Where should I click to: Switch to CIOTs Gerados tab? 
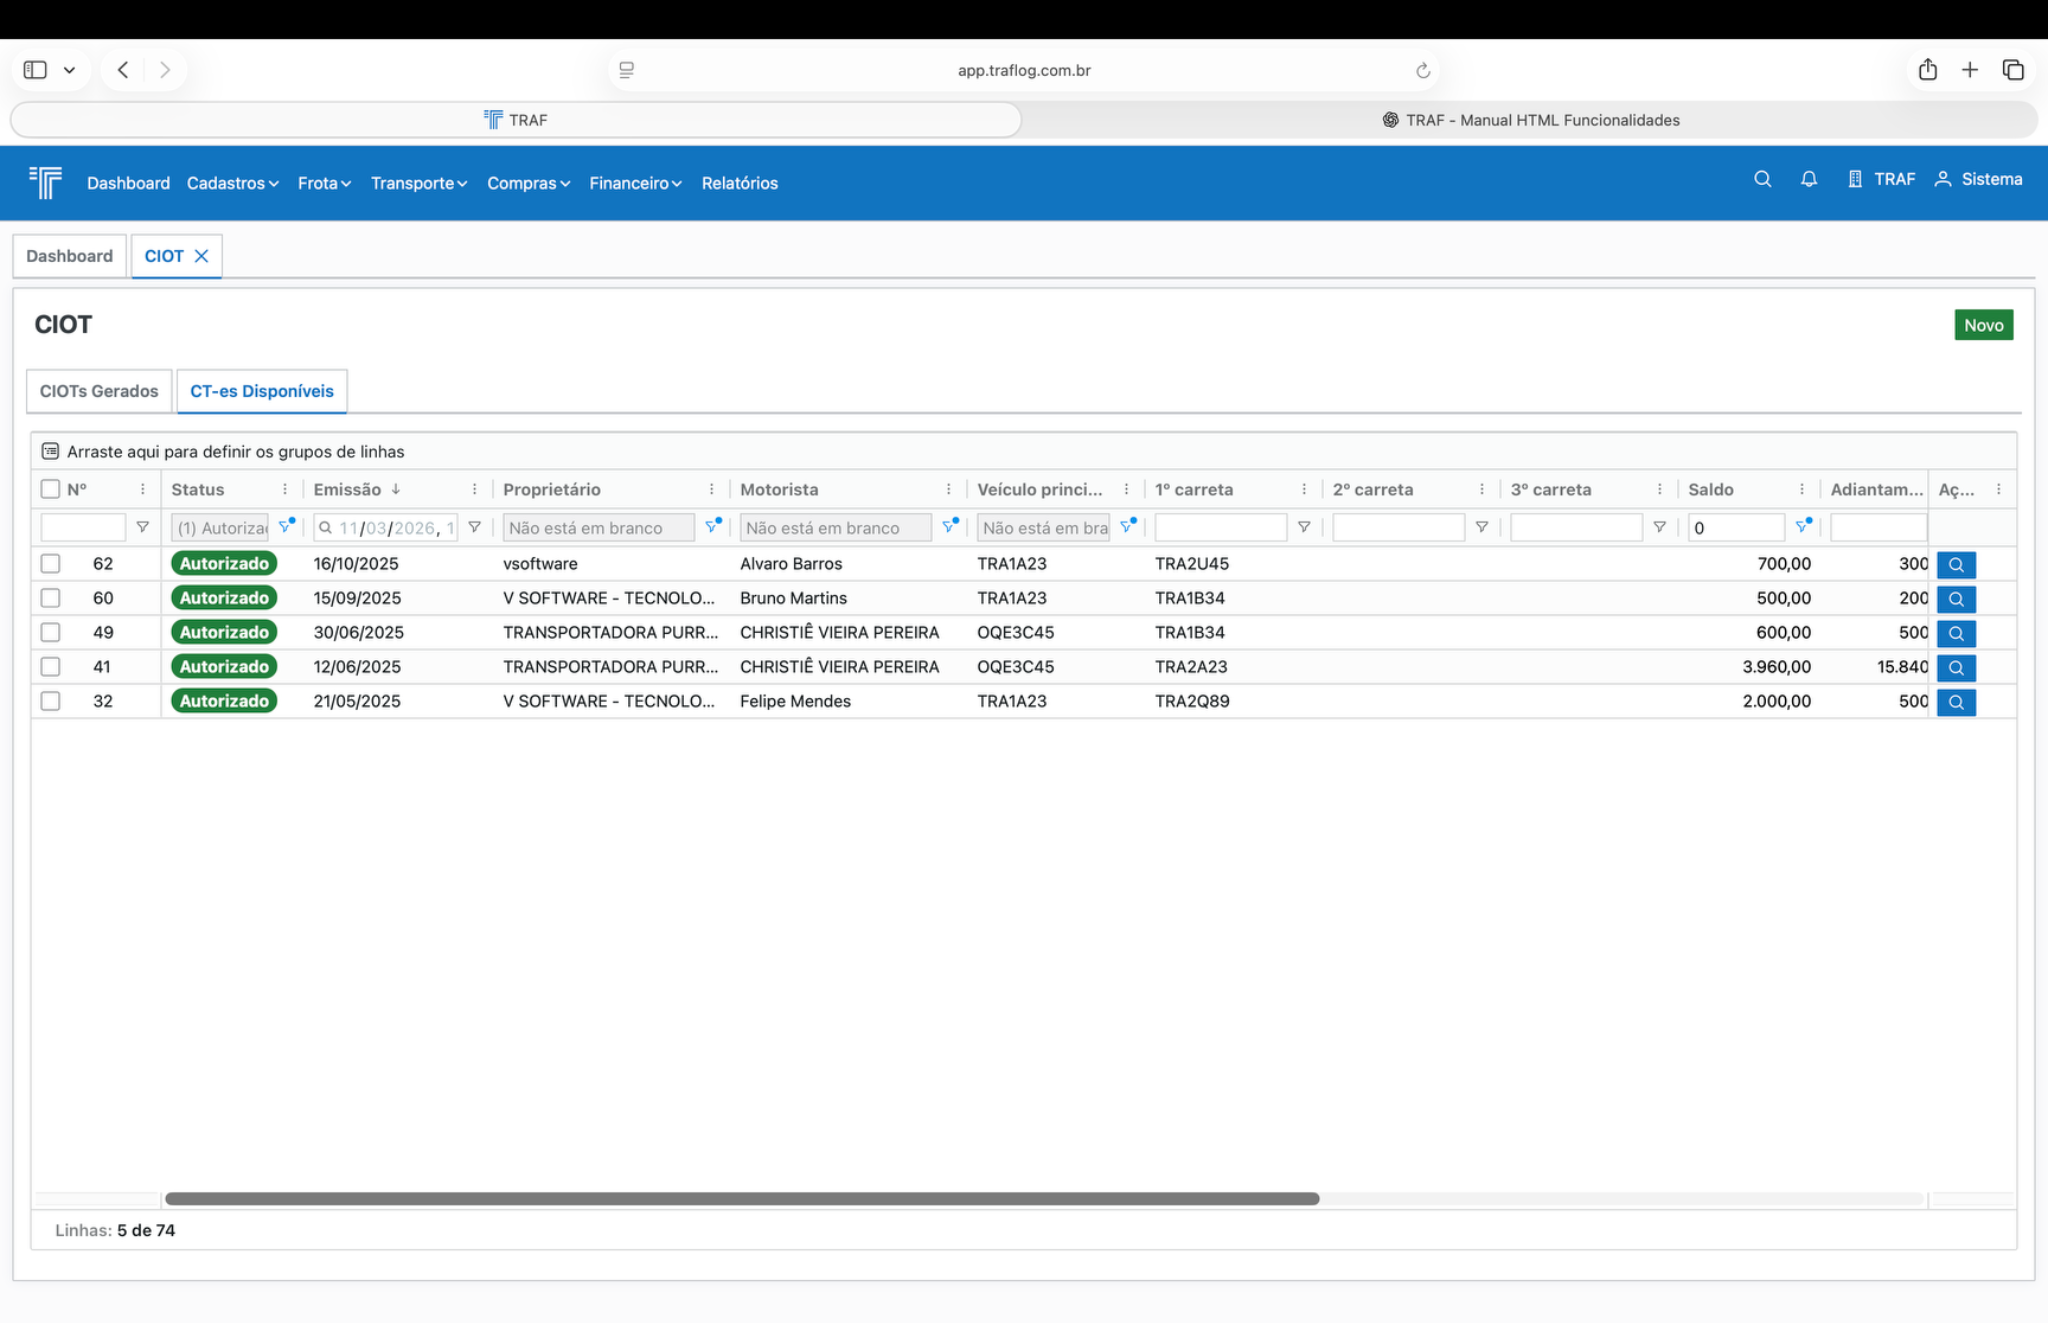pyautogui.click(x=99, y=391)
